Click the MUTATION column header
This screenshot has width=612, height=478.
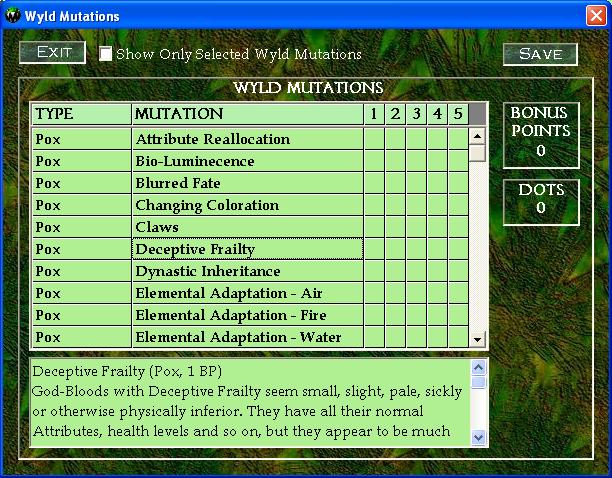click(248, 114)
